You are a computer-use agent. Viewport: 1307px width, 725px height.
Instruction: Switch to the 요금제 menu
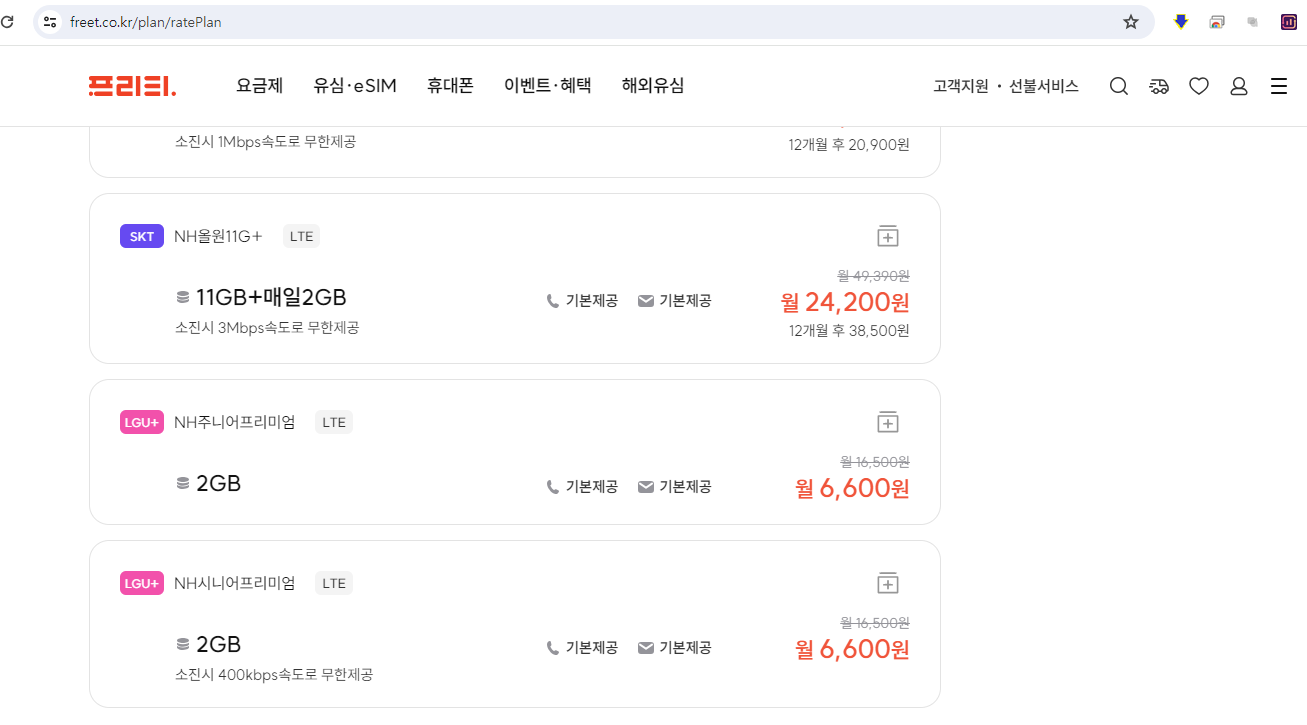coord(258,86)
